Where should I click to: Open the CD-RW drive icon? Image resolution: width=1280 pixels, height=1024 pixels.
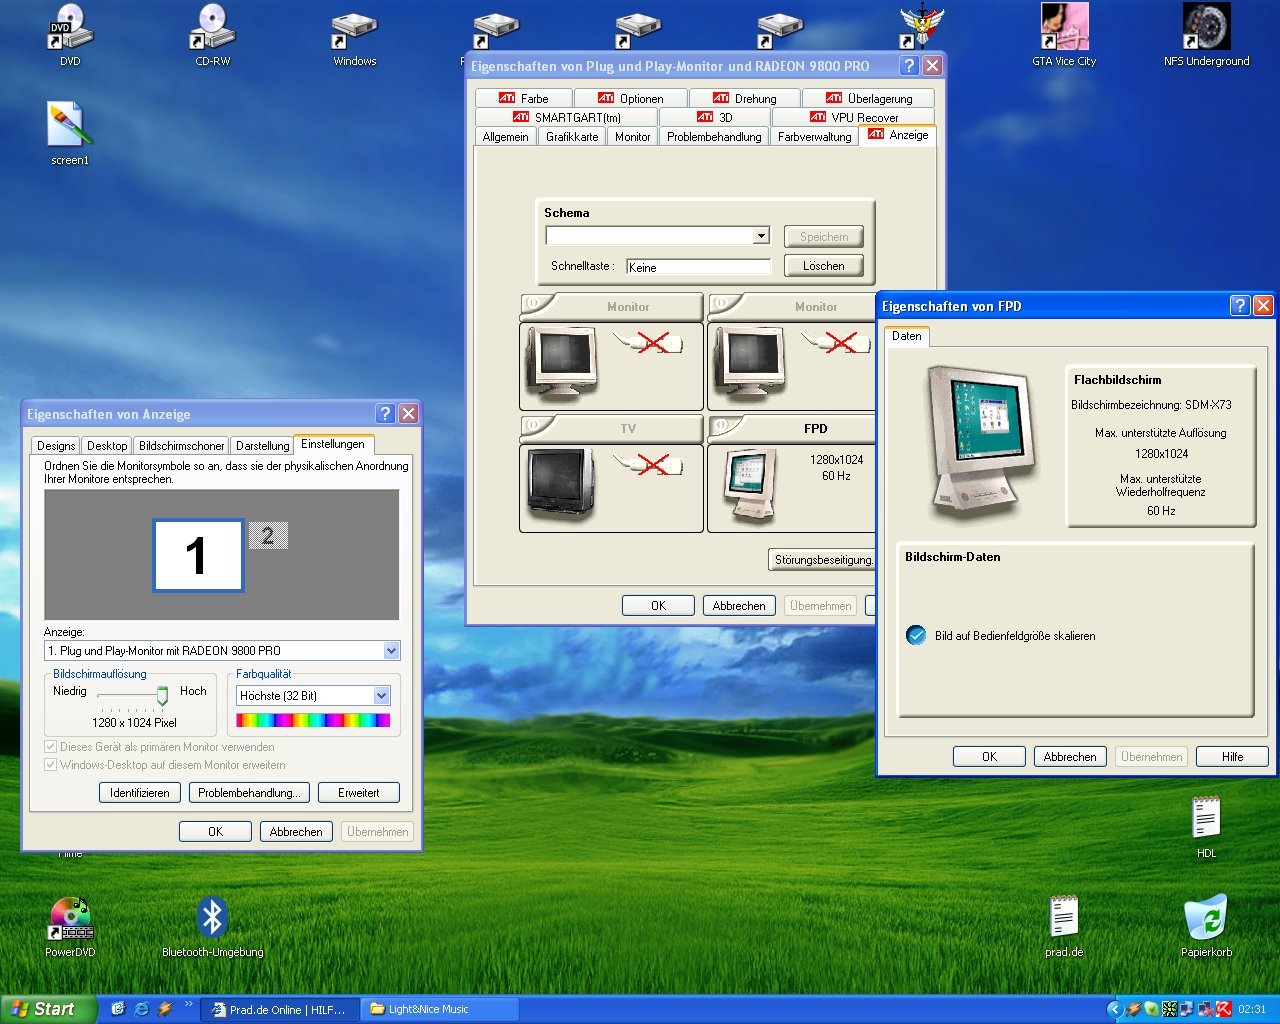coord(212,28)
